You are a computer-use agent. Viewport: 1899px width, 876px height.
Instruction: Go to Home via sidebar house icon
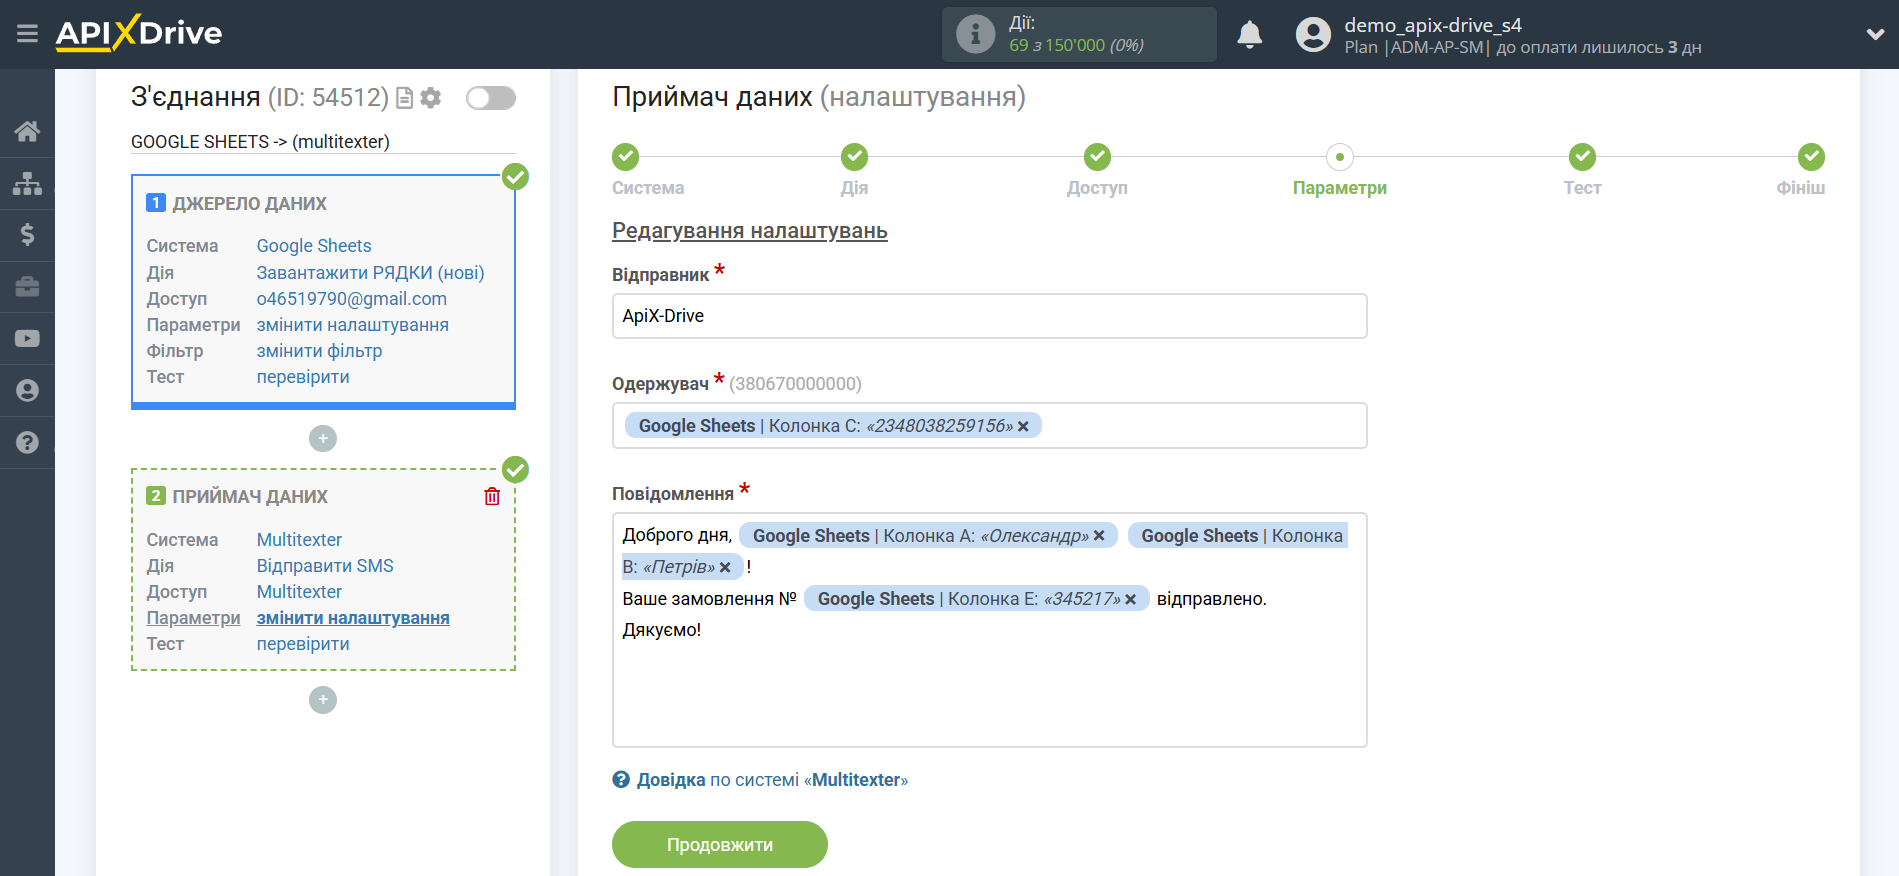(x=27, y=131)
